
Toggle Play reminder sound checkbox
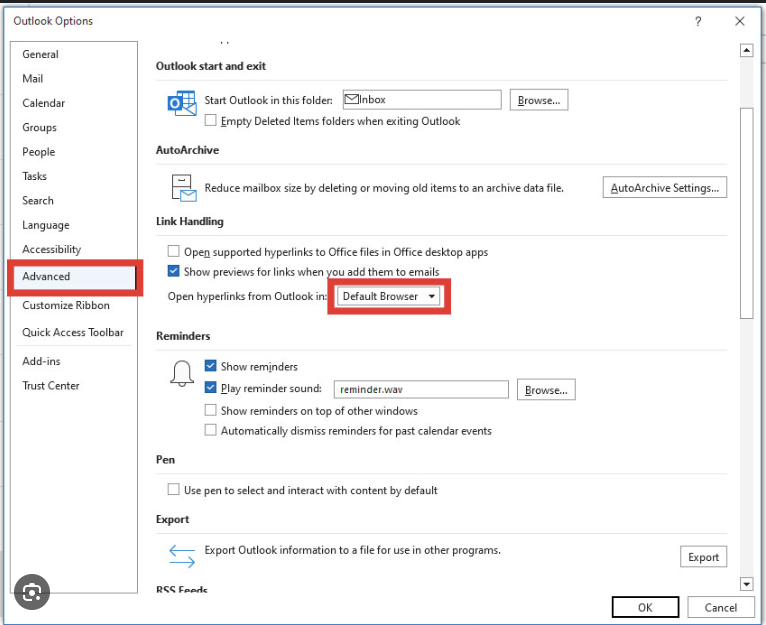(x=211, y=388)
